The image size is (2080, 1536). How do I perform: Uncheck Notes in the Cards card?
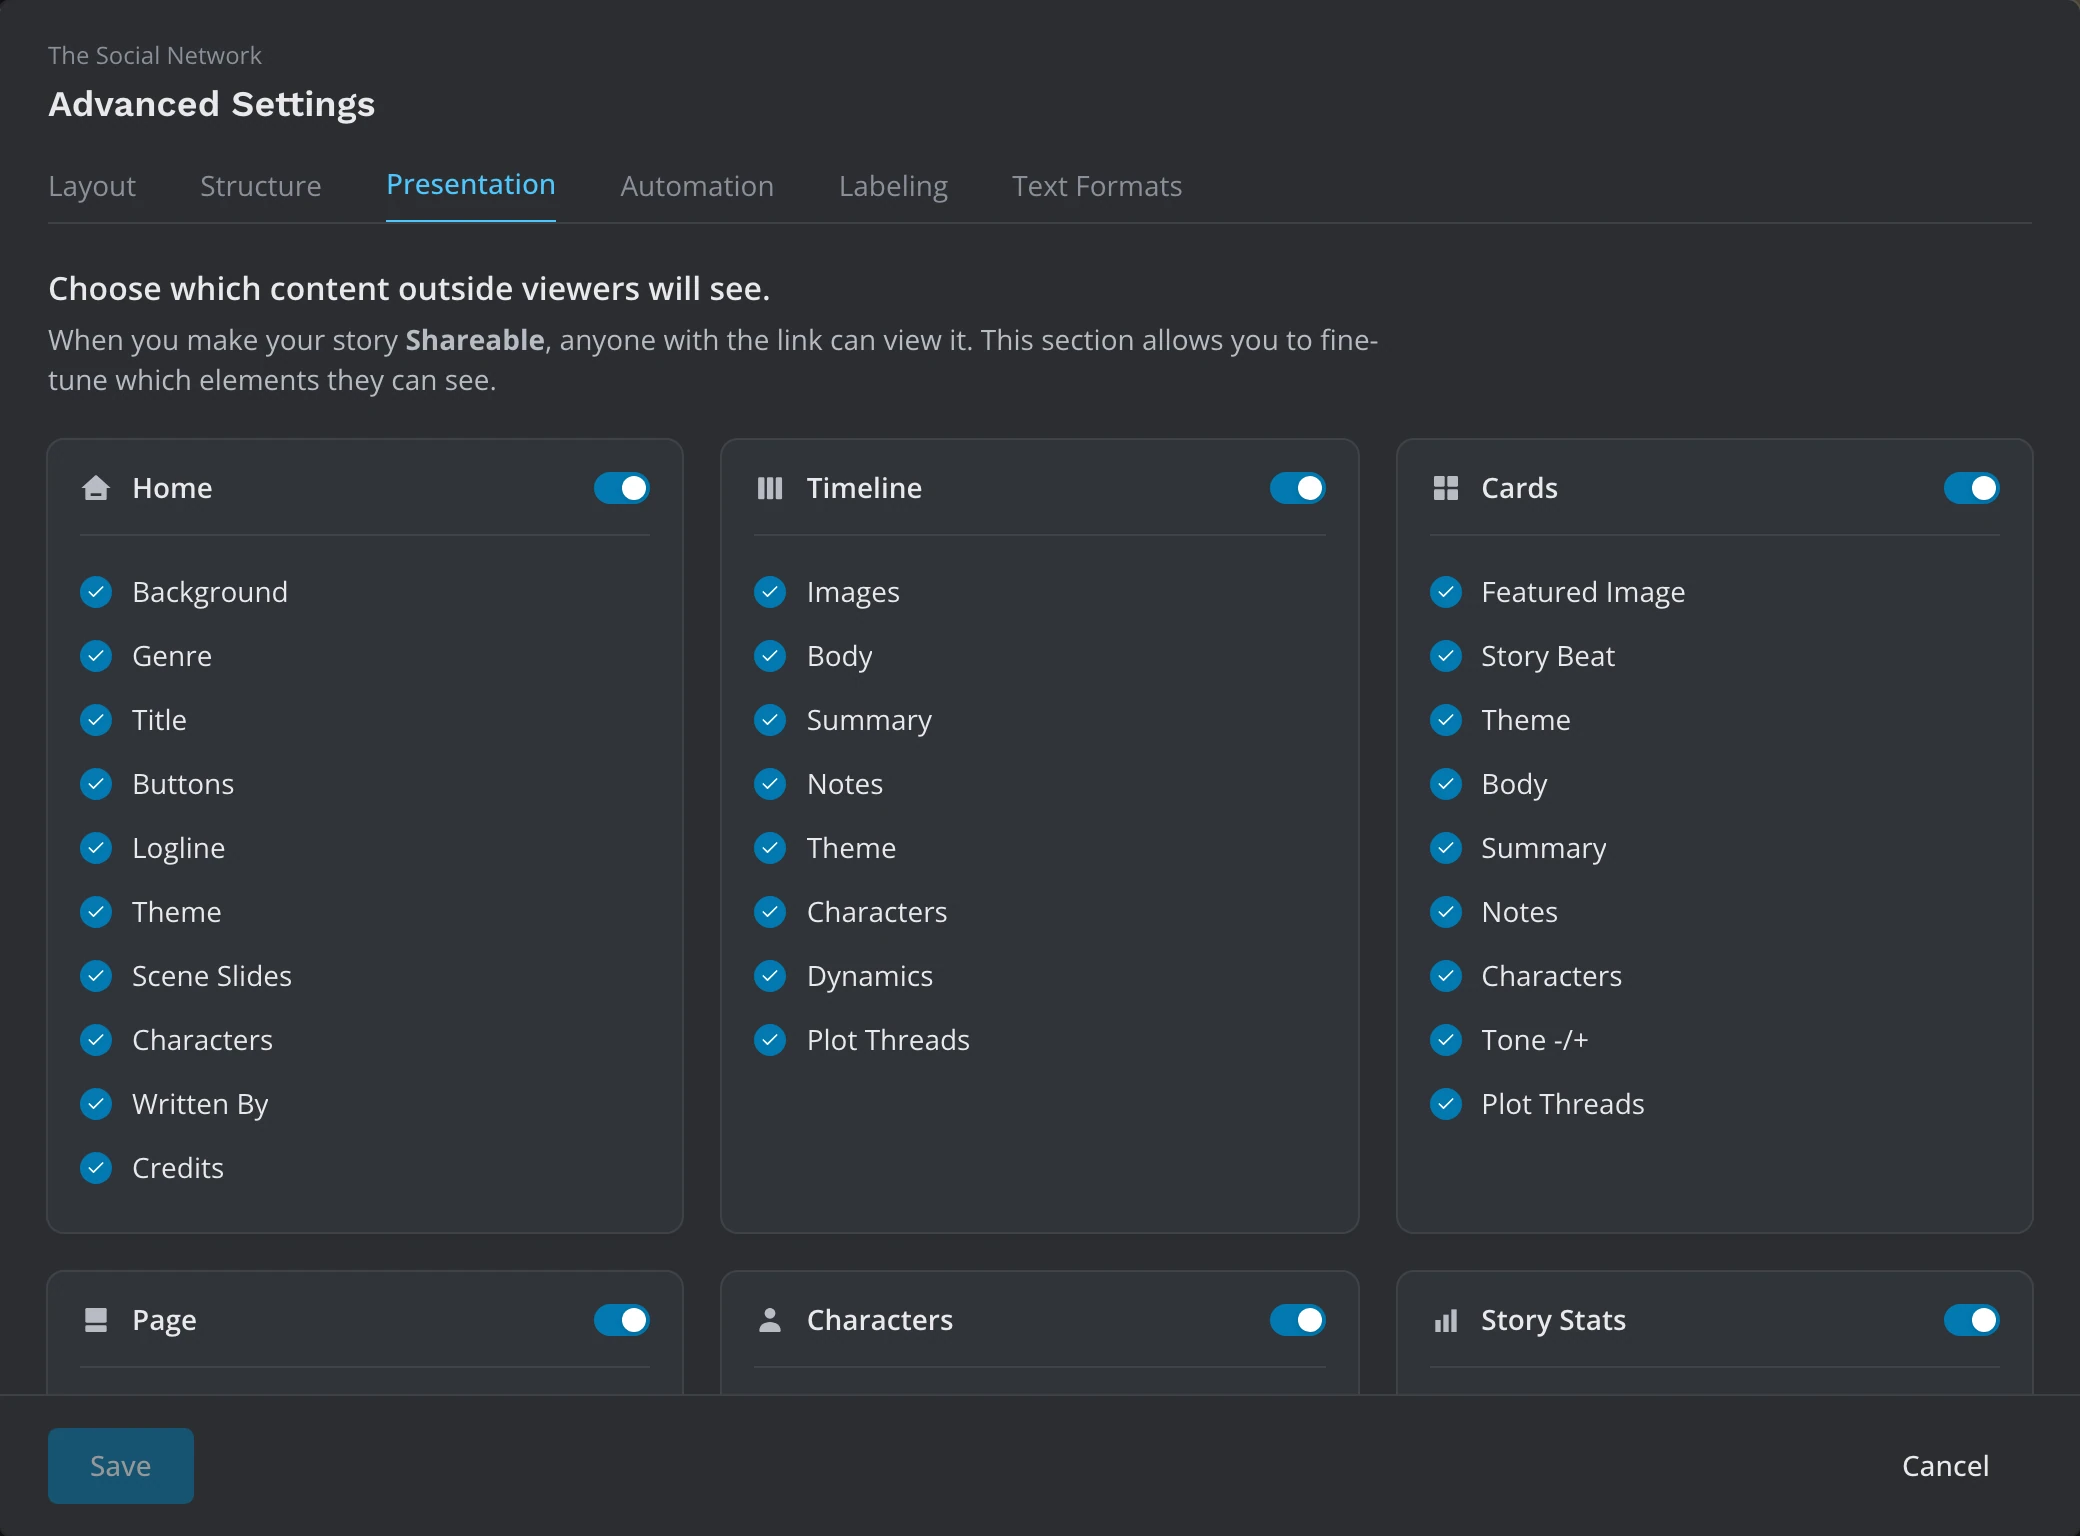click(1446, 912)
